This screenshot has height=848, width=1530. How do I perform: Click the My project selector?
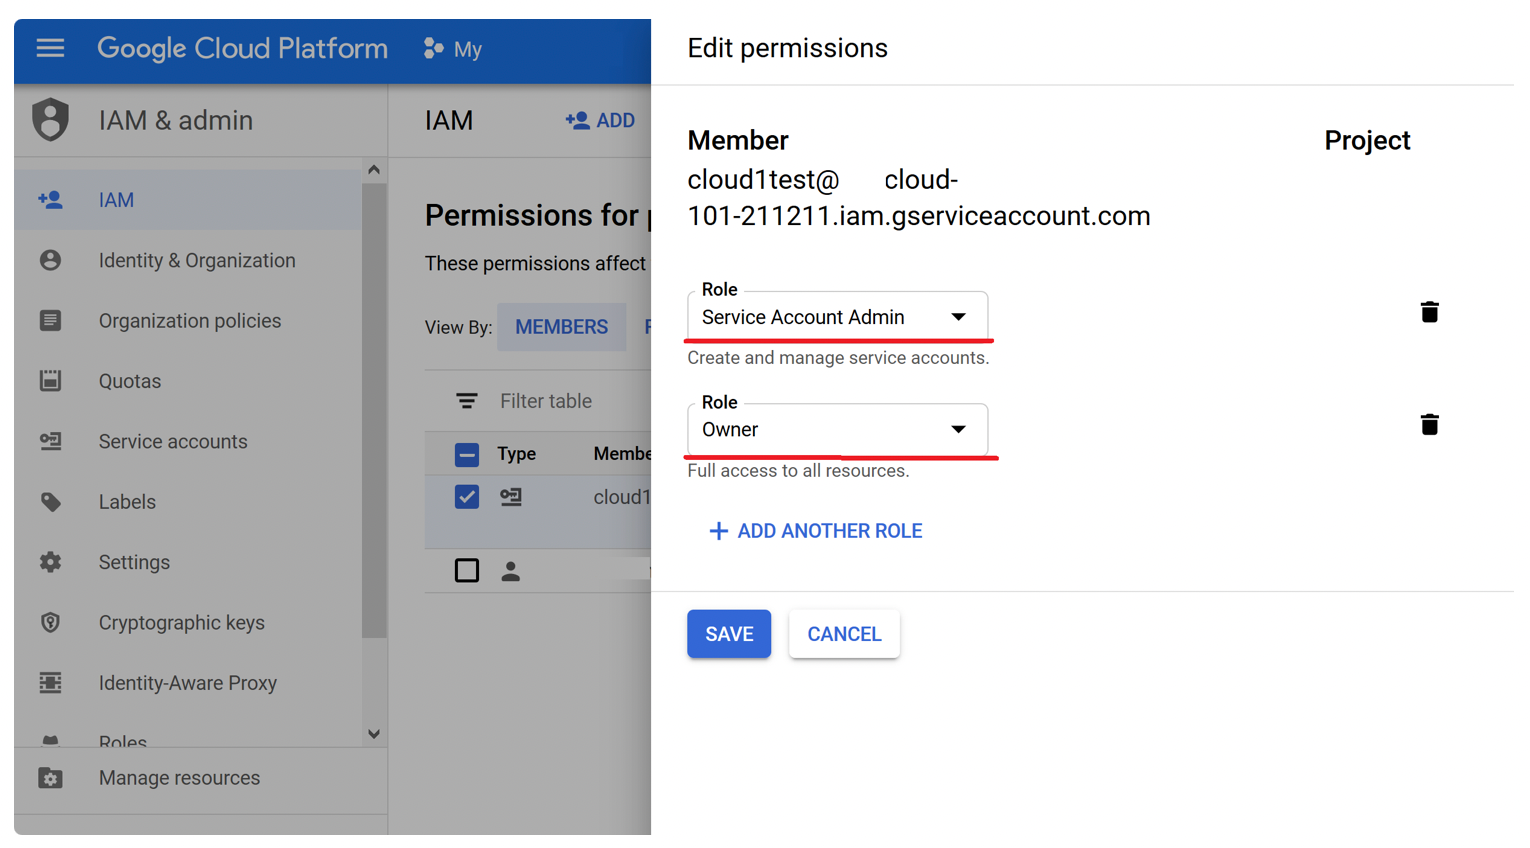[x=453, y=48]
